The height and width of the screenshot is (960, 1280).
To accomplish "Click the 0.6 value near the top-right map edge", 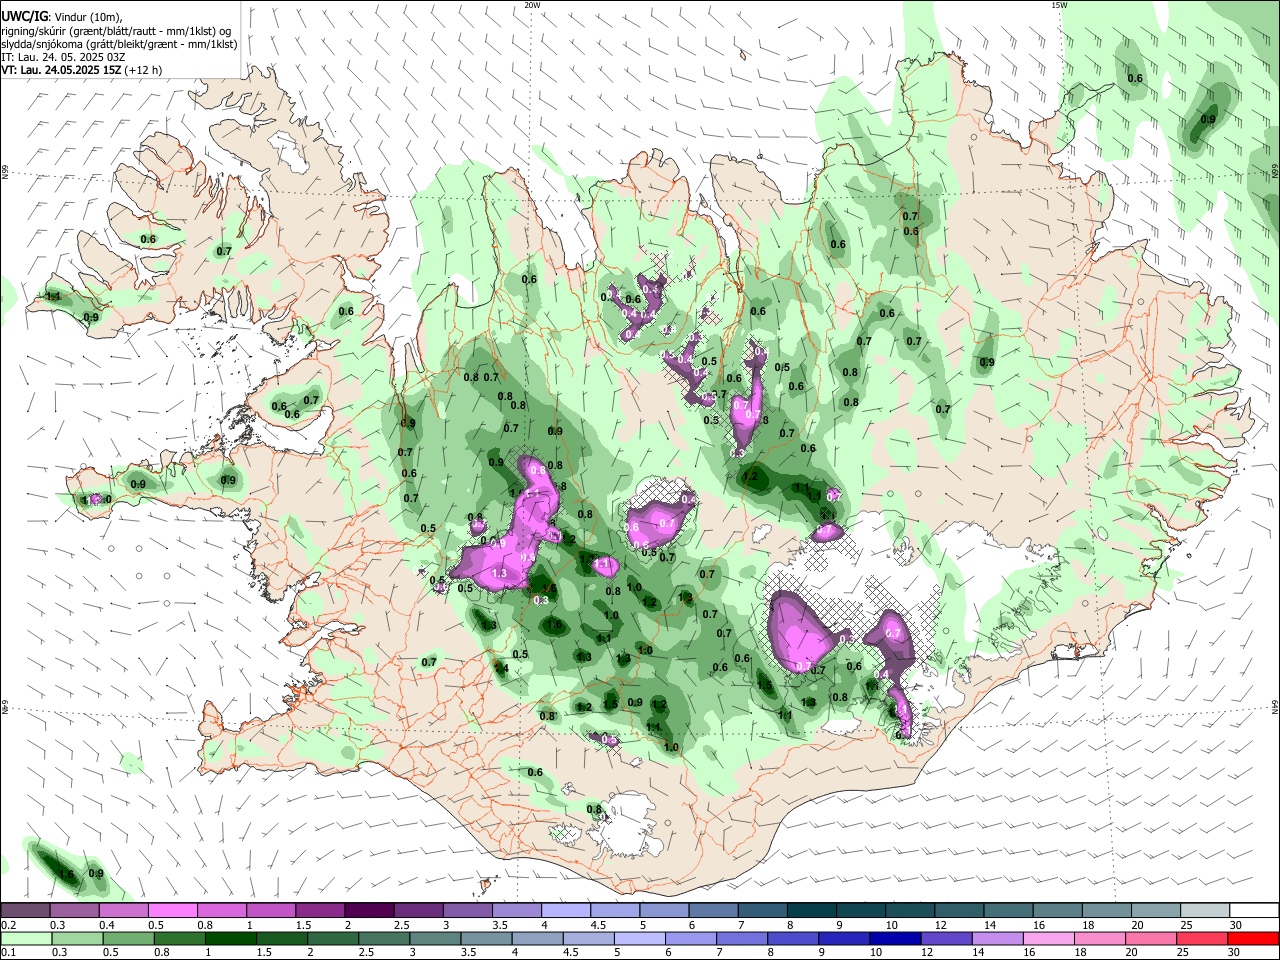I will (x=1135, y=78).
